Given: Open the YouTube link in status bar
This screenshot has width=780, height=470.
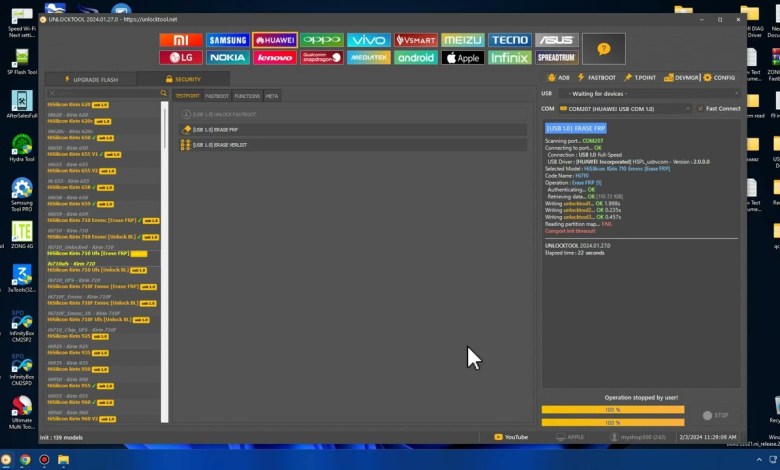Looking at the screenshot, I should pyautogui.click(x=511, y=437).
